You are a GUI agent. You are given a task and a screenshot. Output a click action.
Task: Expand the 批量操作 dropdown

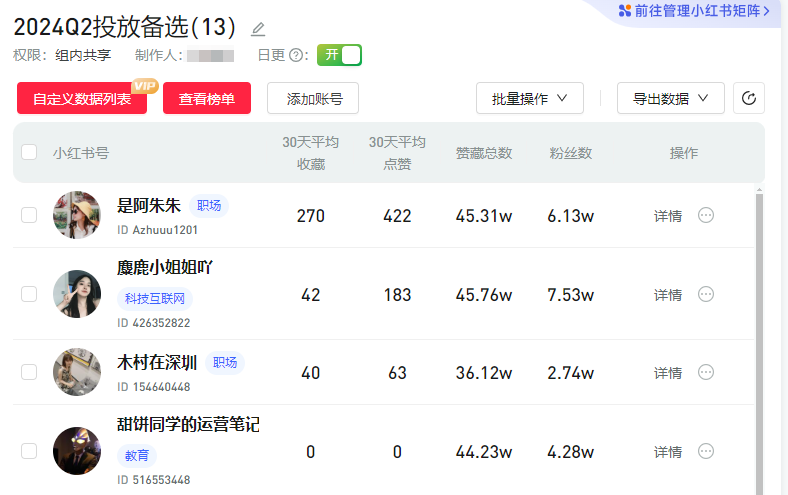(530, 98)
